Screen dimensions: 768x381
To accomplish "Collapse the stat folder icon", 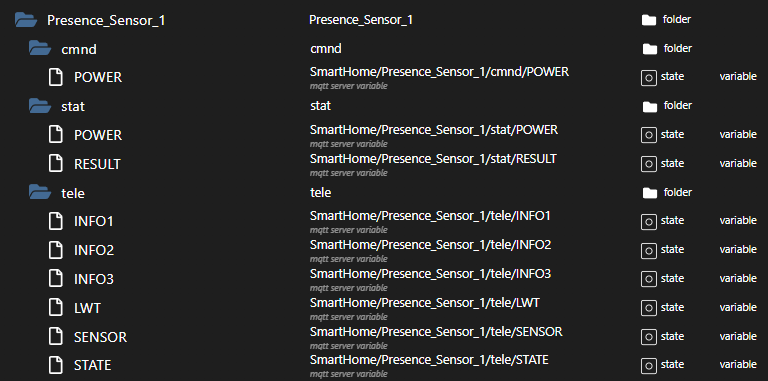I will (x=40, y=106).
